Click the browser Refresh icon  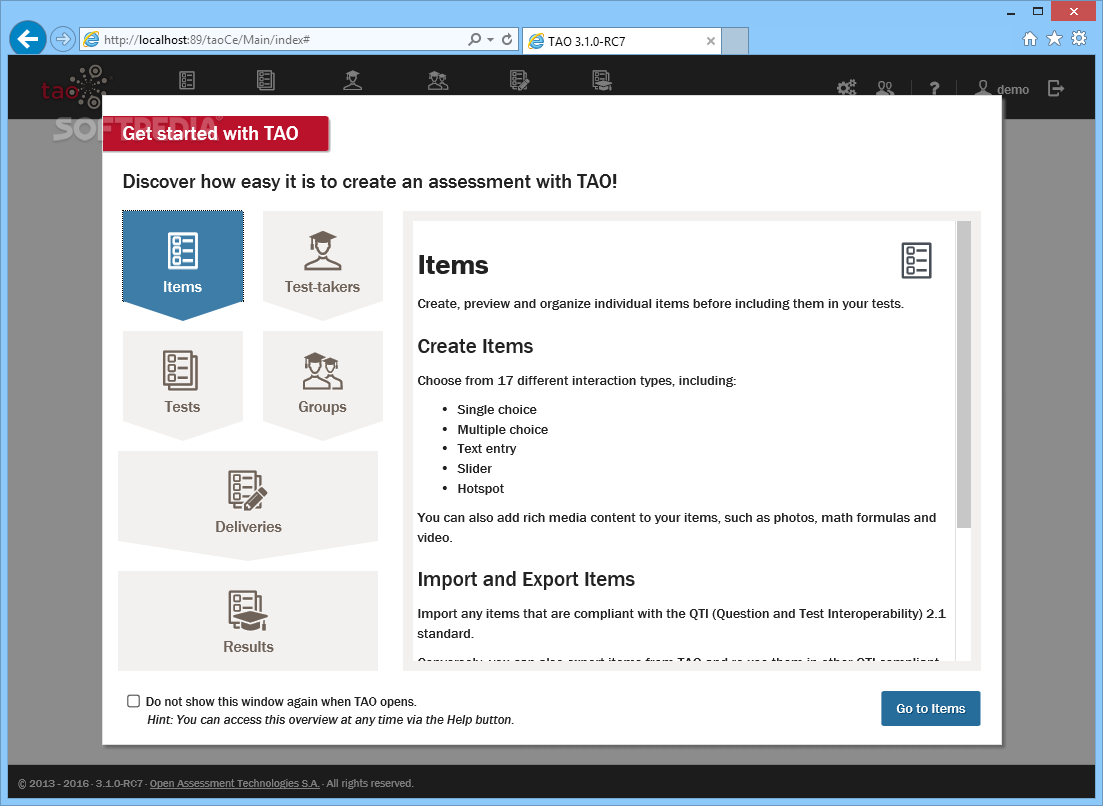coord(507,39)
